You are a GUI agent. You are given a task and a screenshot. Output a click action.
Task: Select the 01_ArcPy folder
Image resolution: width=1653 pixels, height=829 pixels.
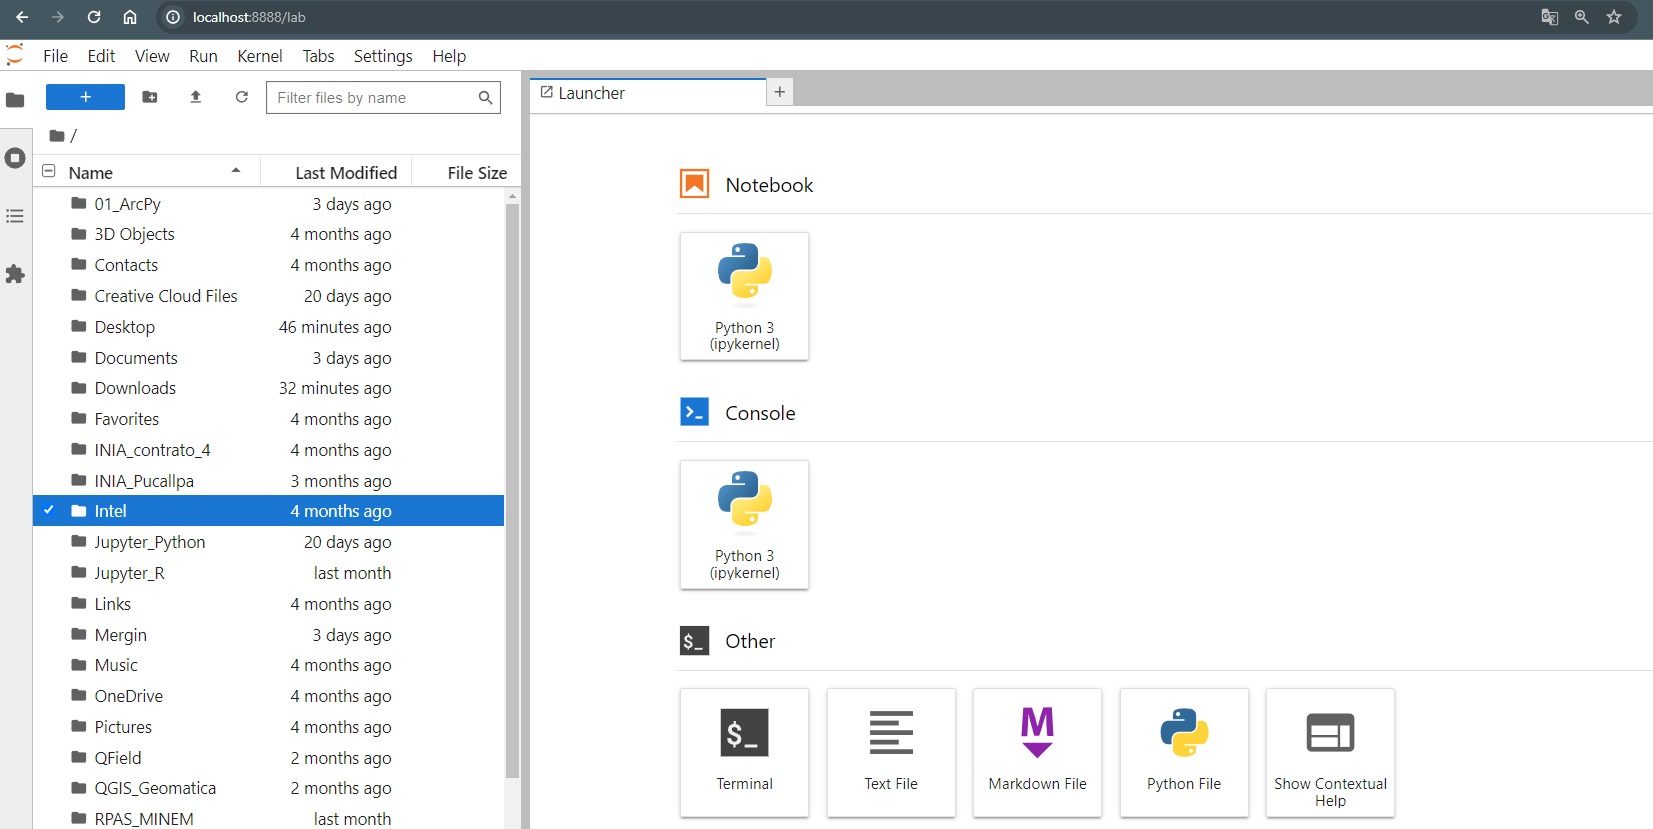268,204
